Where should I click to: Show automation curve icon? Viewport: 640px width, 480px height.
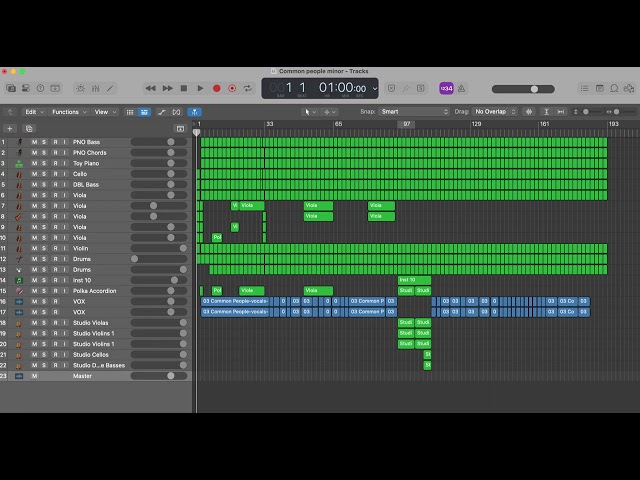[162, 112]
